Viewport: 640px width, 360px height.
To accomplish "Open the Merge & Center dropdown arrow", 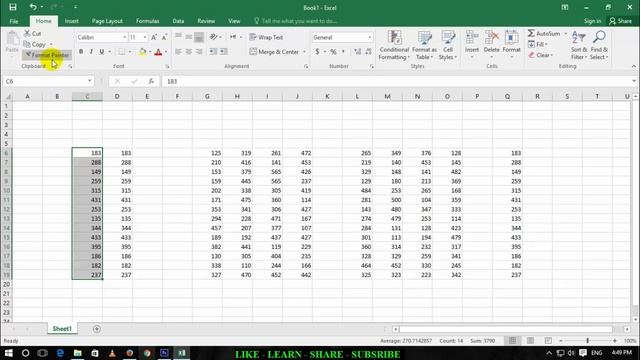I will [x=304, y=52].
